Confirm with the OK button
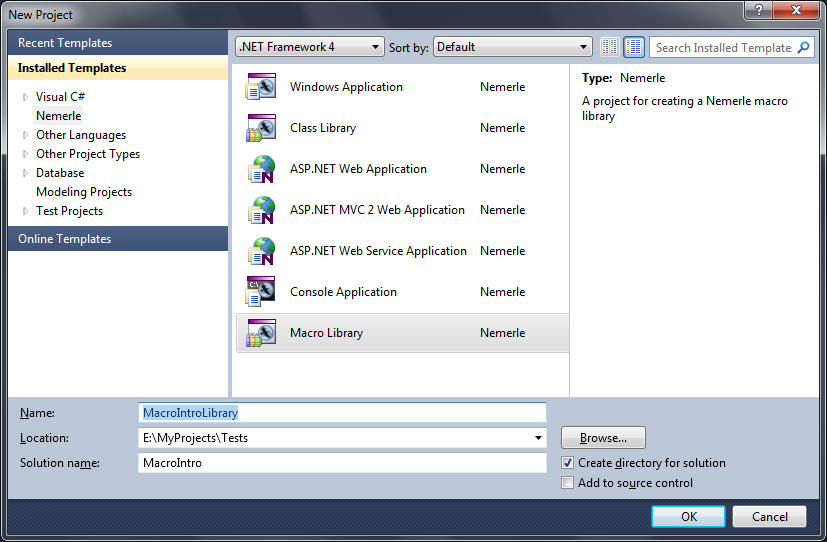This screenshot has height=542, width=827. pos(688,517)
